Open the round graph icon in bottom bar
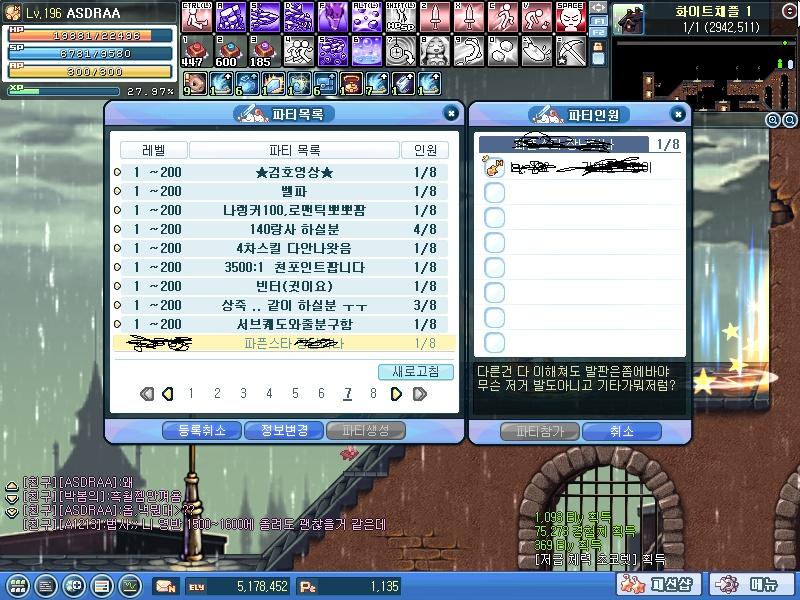This screenshot has height=600, width=800. [130, 586]
